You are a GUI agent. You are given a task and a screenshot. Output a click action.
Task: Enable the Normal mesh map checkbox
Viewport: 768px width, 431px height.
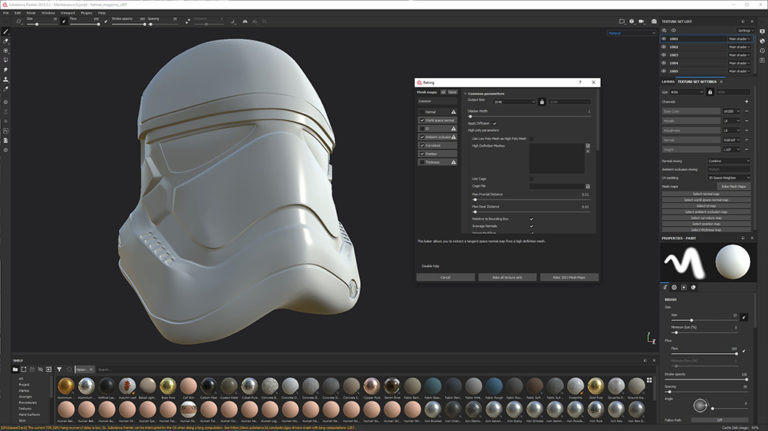(422, 112)
